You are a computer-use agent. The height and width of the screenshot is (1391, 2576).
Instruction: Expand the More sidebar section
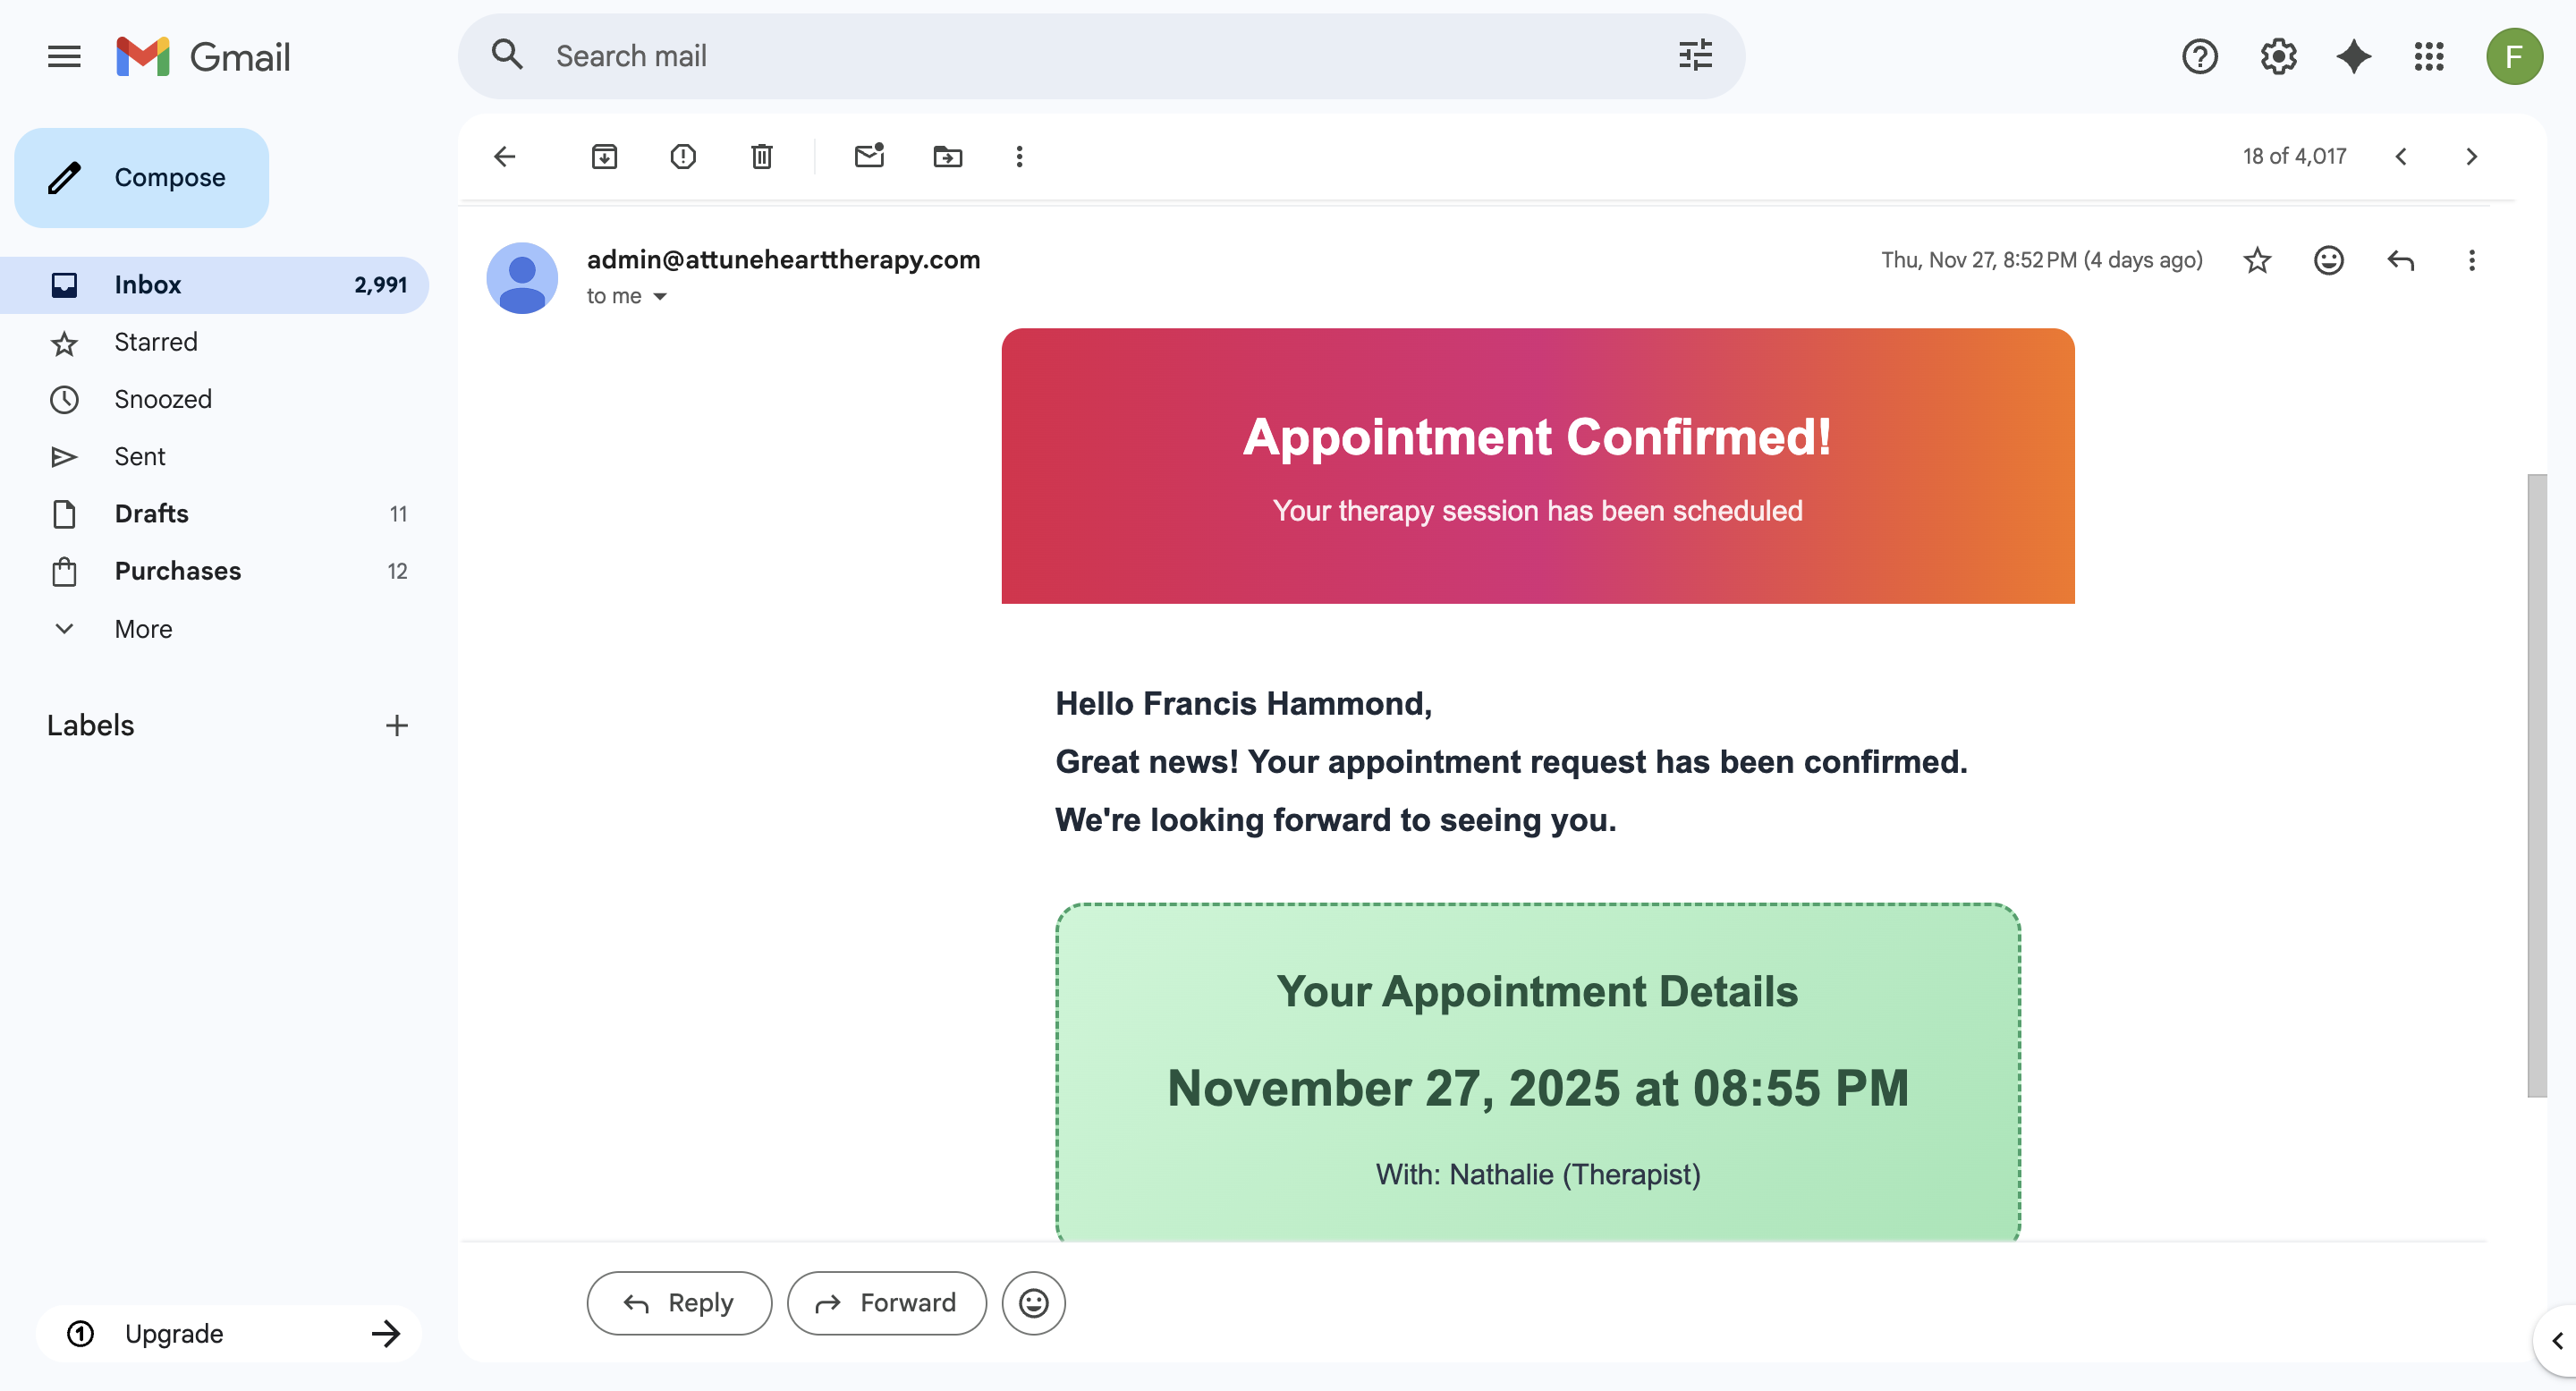coord(143,628)
